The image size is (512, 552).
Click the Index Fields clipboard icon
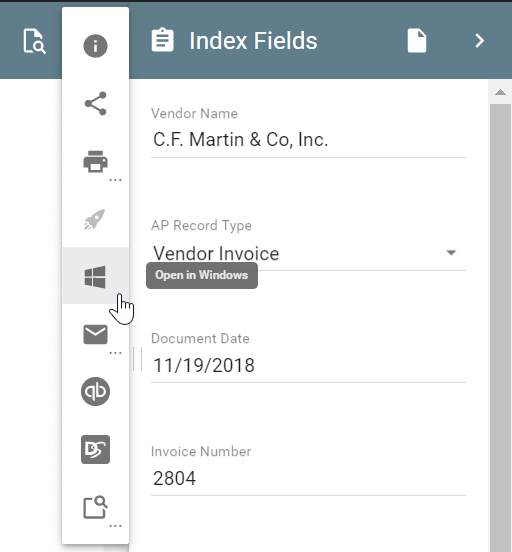click(x=162, y=40)
